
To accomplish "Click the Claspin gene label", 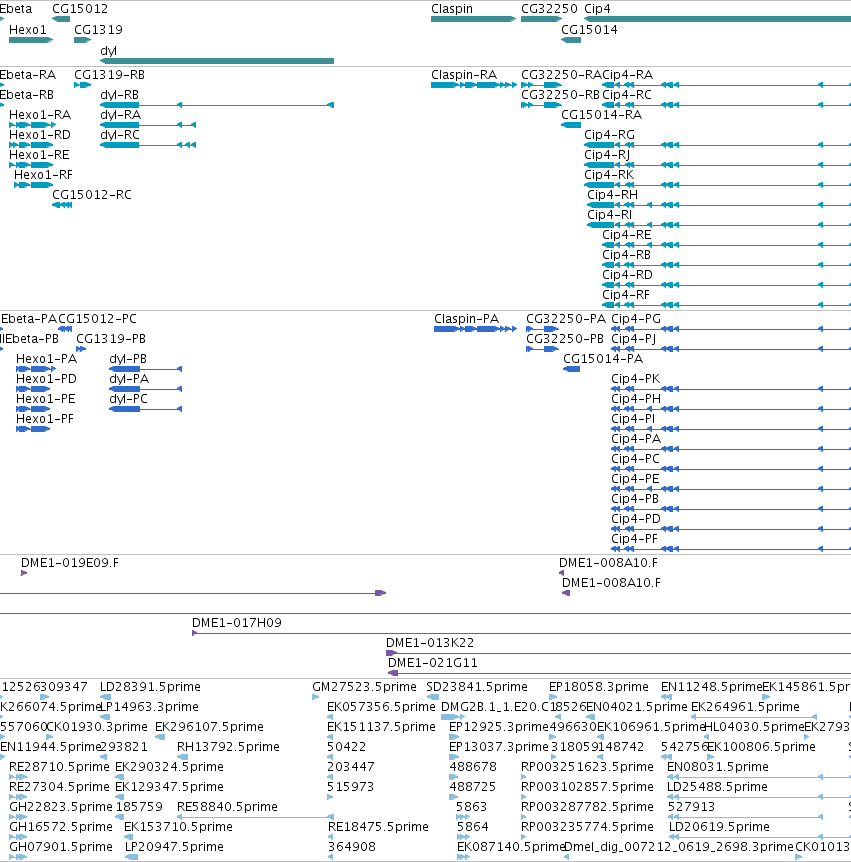I will (452, 9).
